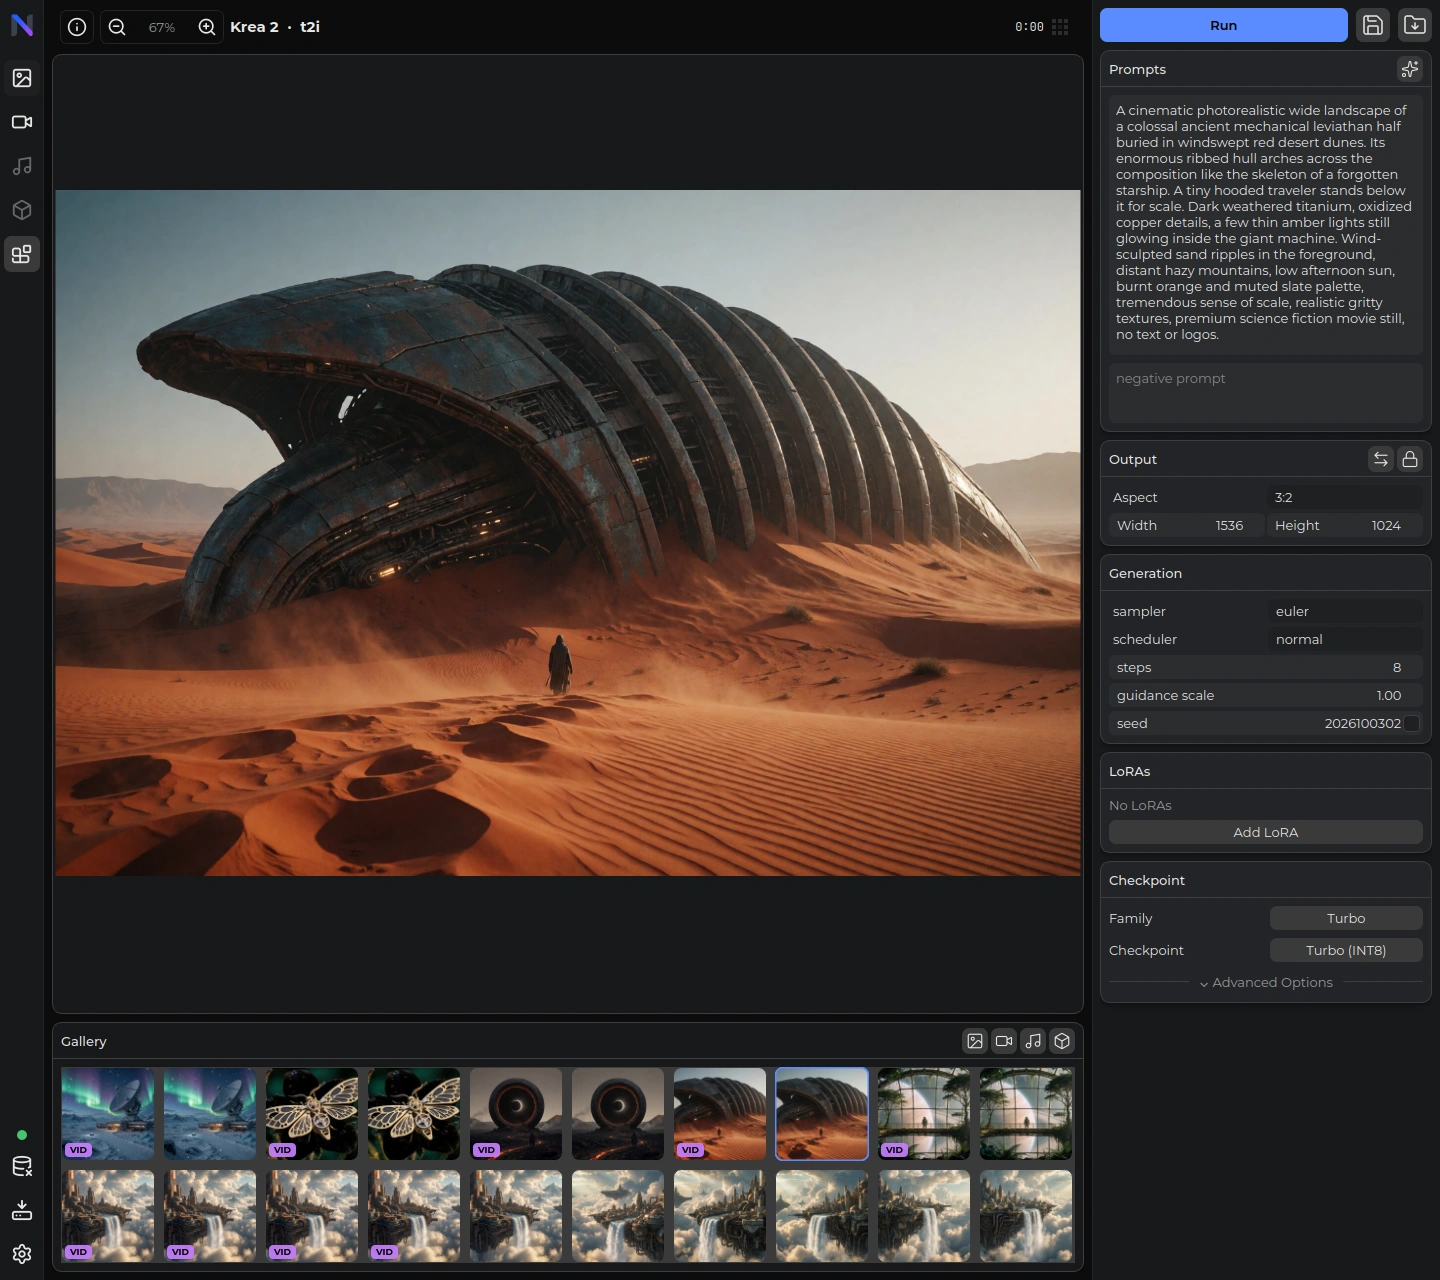Click the grid dots icon near timer
1440x1280 pixels.
pyautogui.click(x=1060, y=27)
